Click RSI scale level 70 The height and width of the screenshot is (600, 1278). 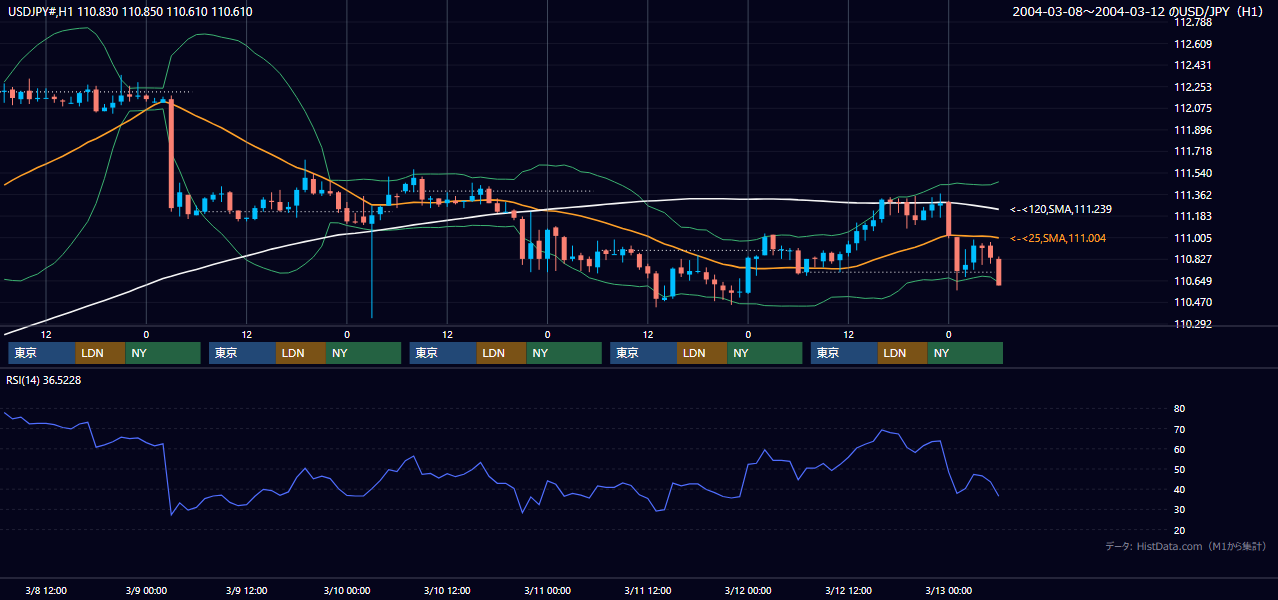1179,429
